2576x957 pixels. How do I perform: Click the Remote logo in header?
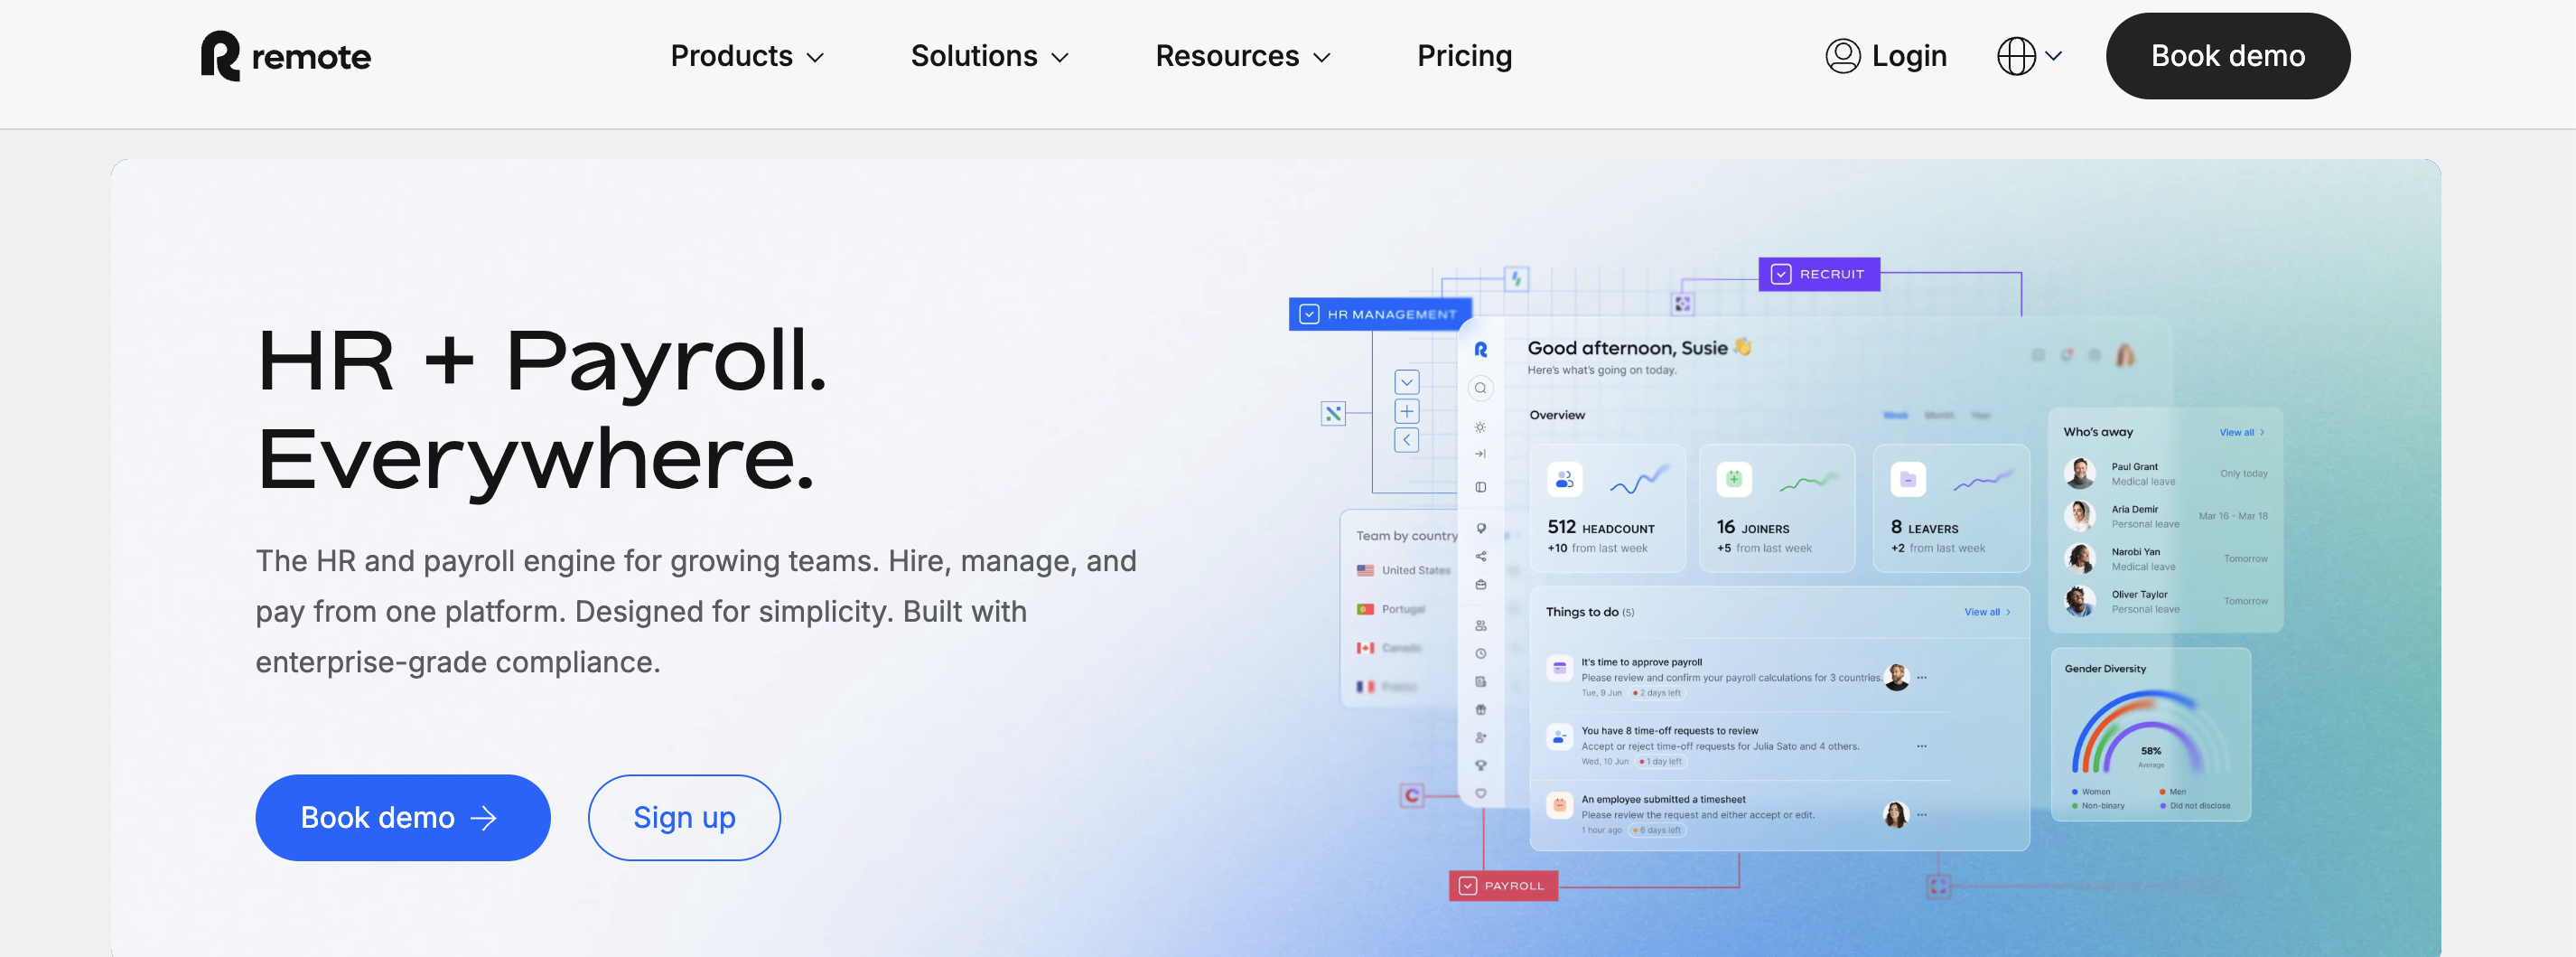[285, 56]
